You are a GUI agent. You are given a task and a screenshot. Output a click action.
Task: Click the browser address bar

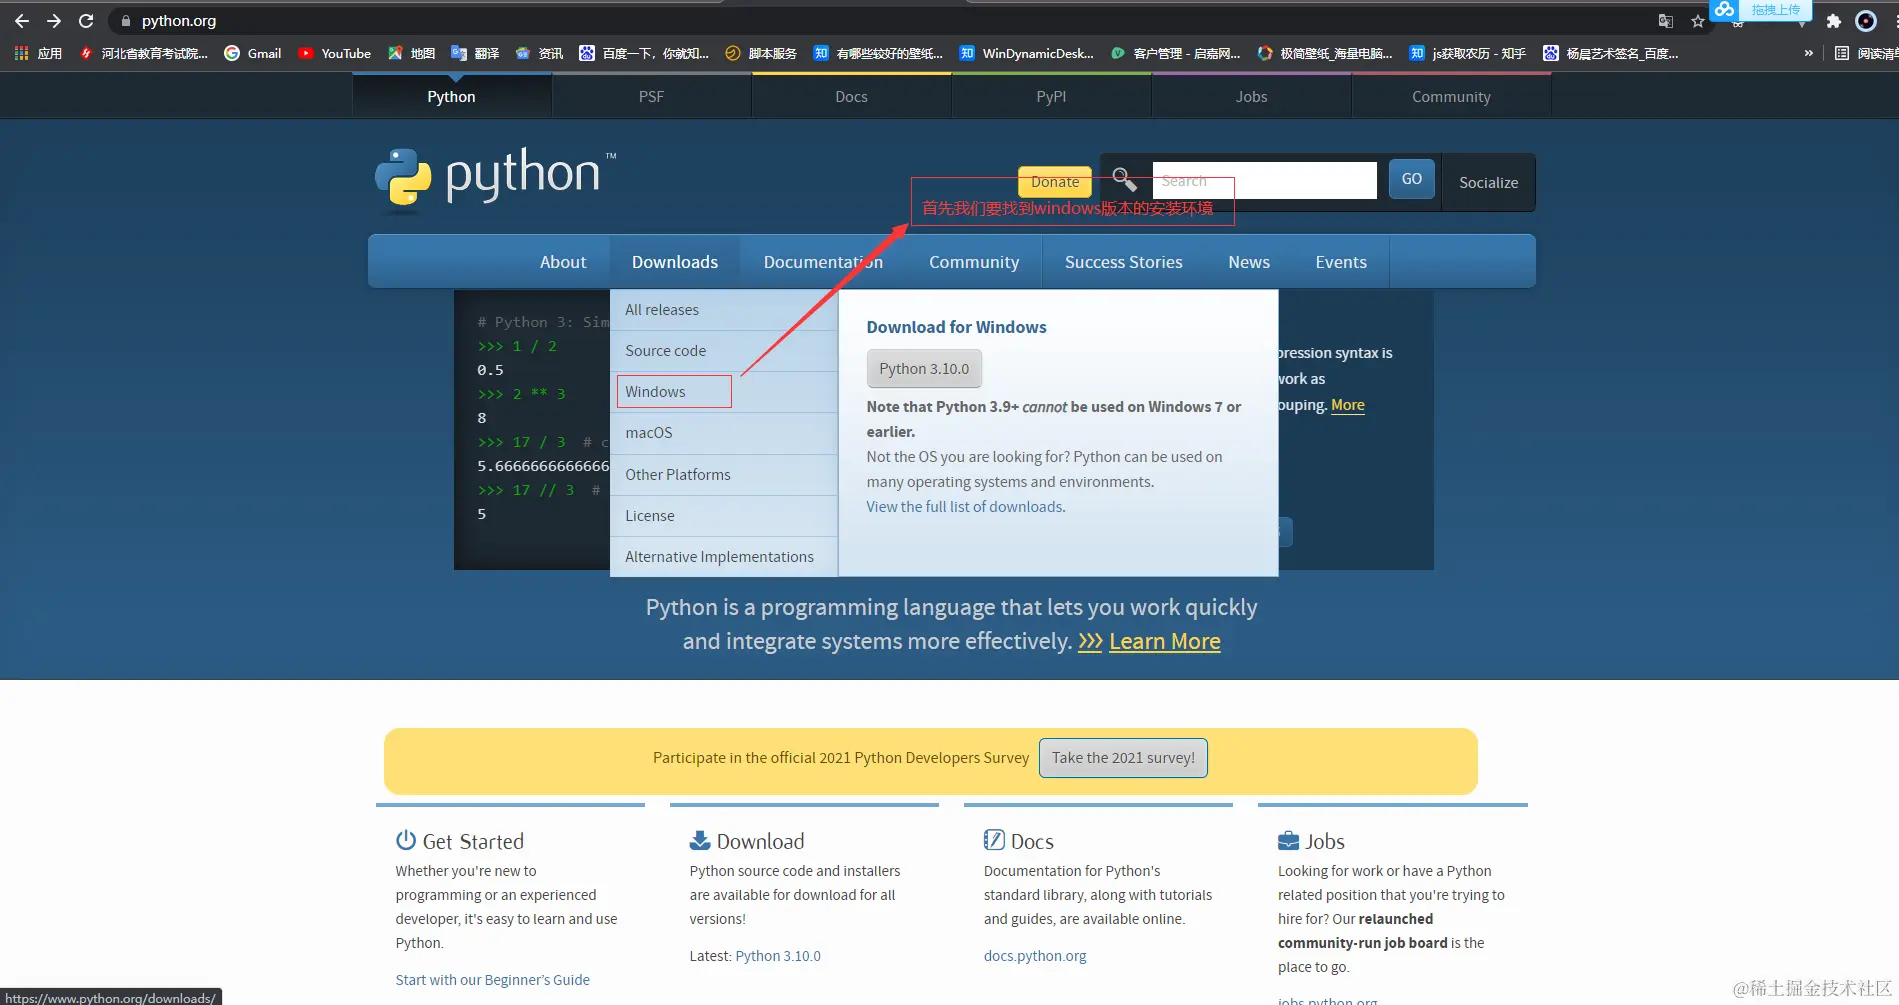tap(880, 21)
